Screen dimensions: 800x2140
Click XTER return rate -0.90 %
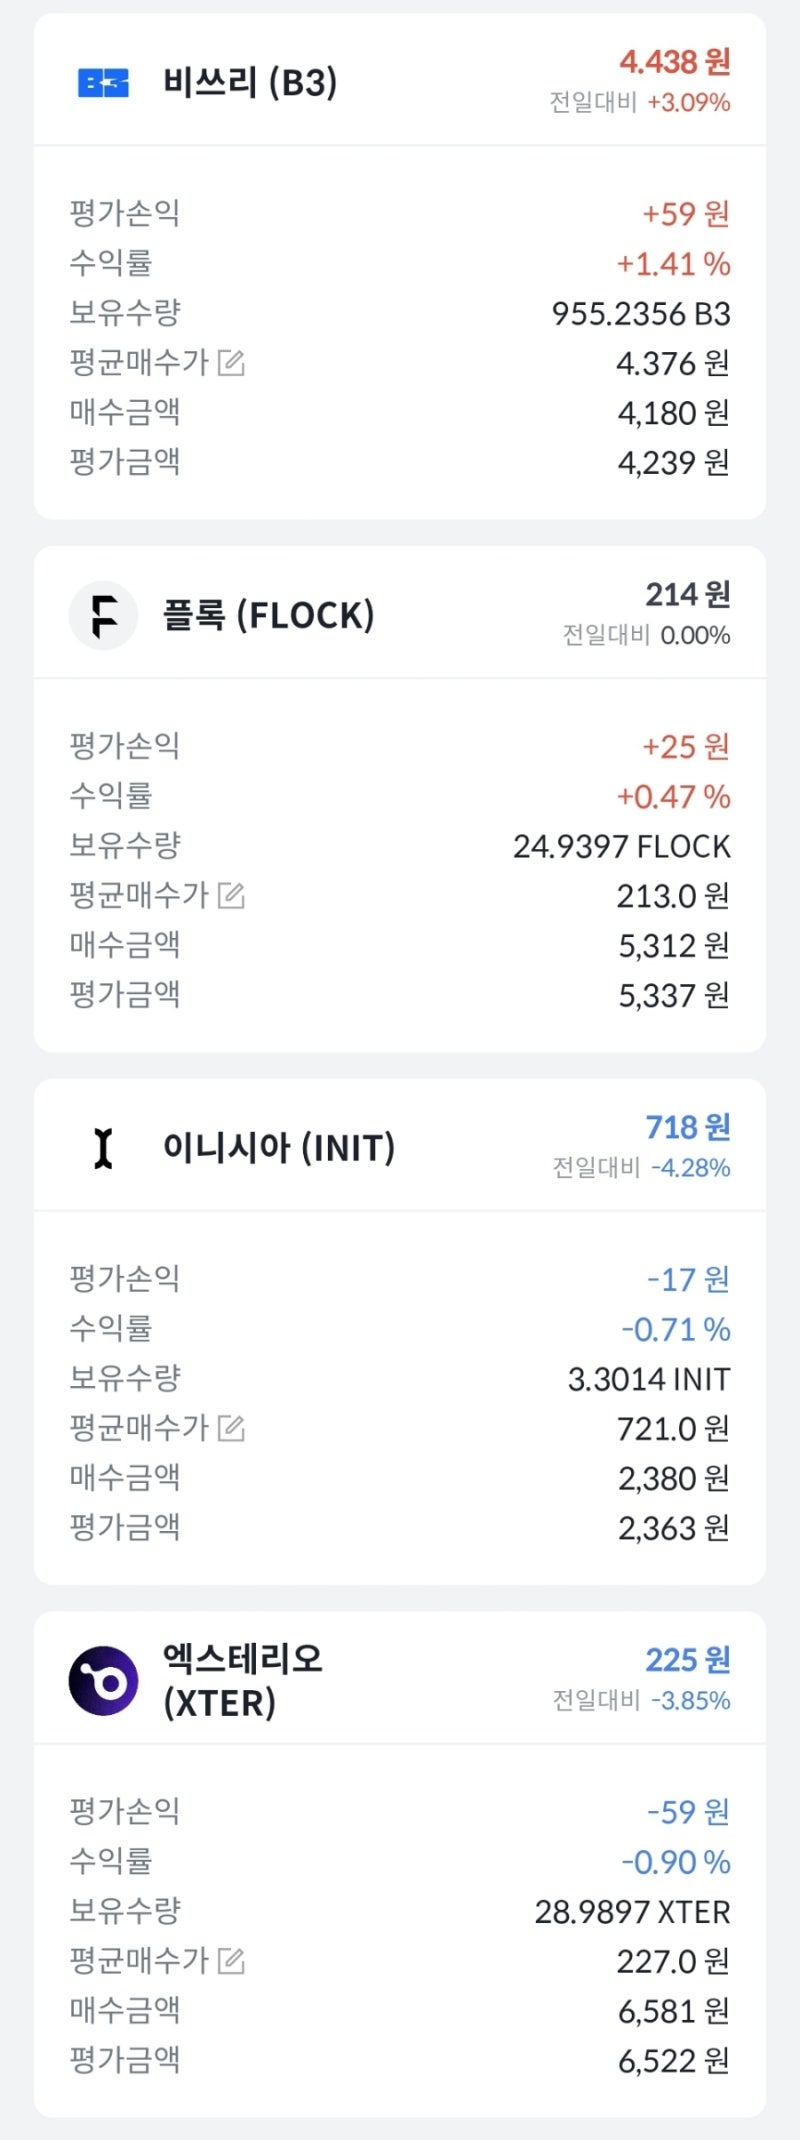675,1862
